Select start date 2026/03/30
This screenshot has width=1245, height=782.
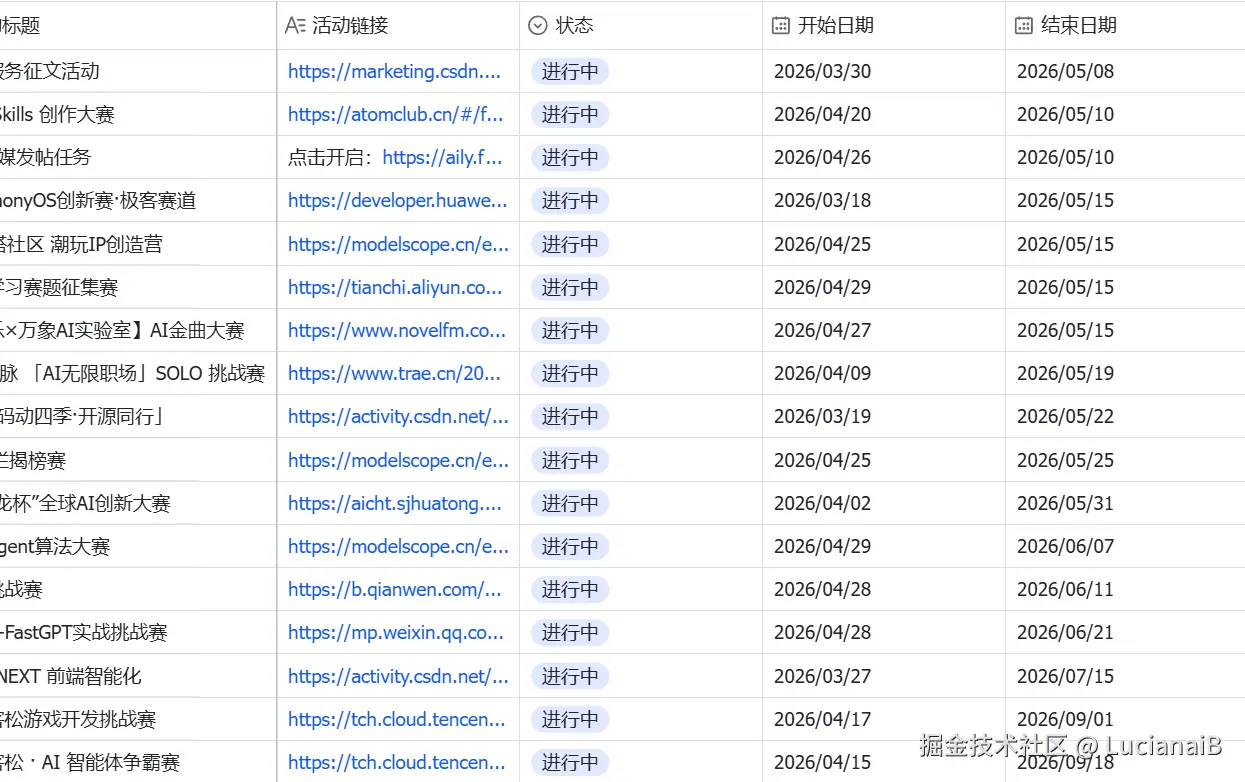tap(822, 71)
